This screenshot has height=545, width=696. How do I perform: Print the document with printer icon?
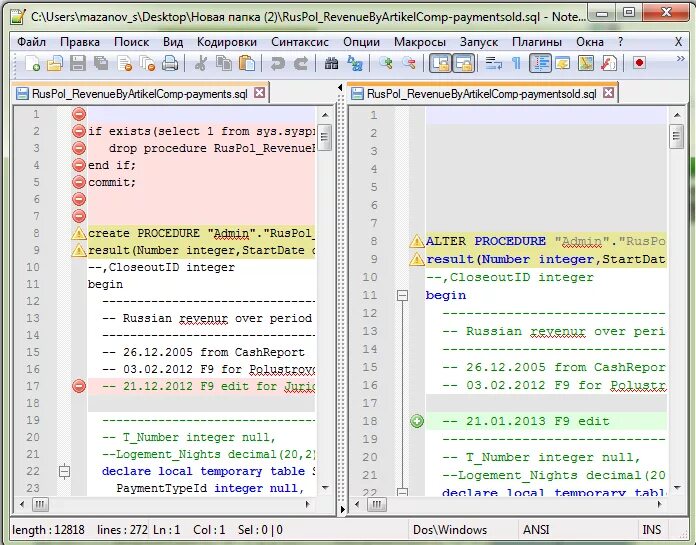tap(170, 63)
